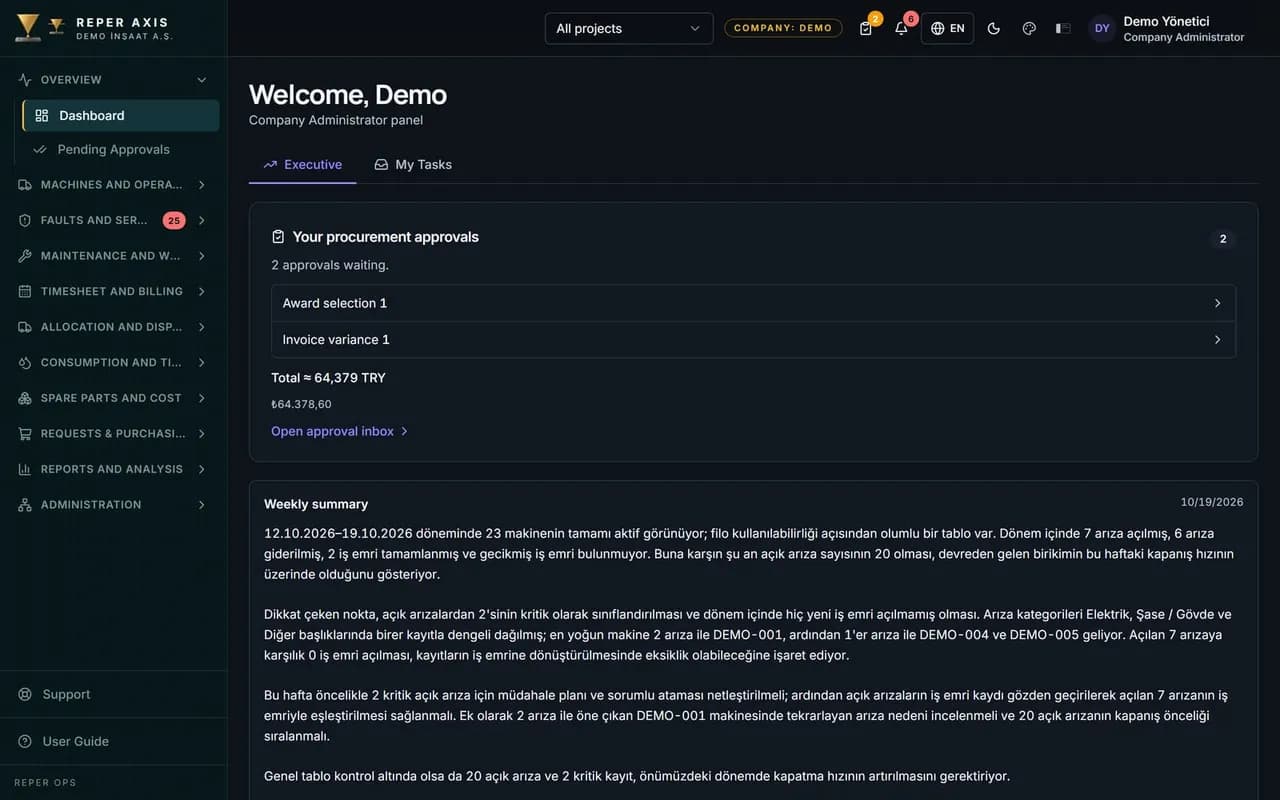Open the Invoice variance 1 row
The width and height of the screenshot is (1280, 800).
(753, 340)
